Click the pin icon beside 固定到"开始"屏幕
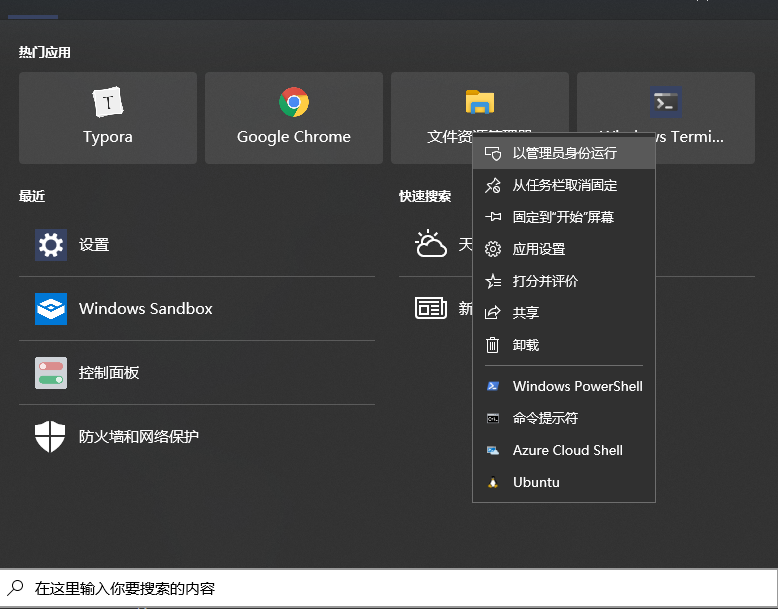 pyautogui.click(x=493, y=217)
